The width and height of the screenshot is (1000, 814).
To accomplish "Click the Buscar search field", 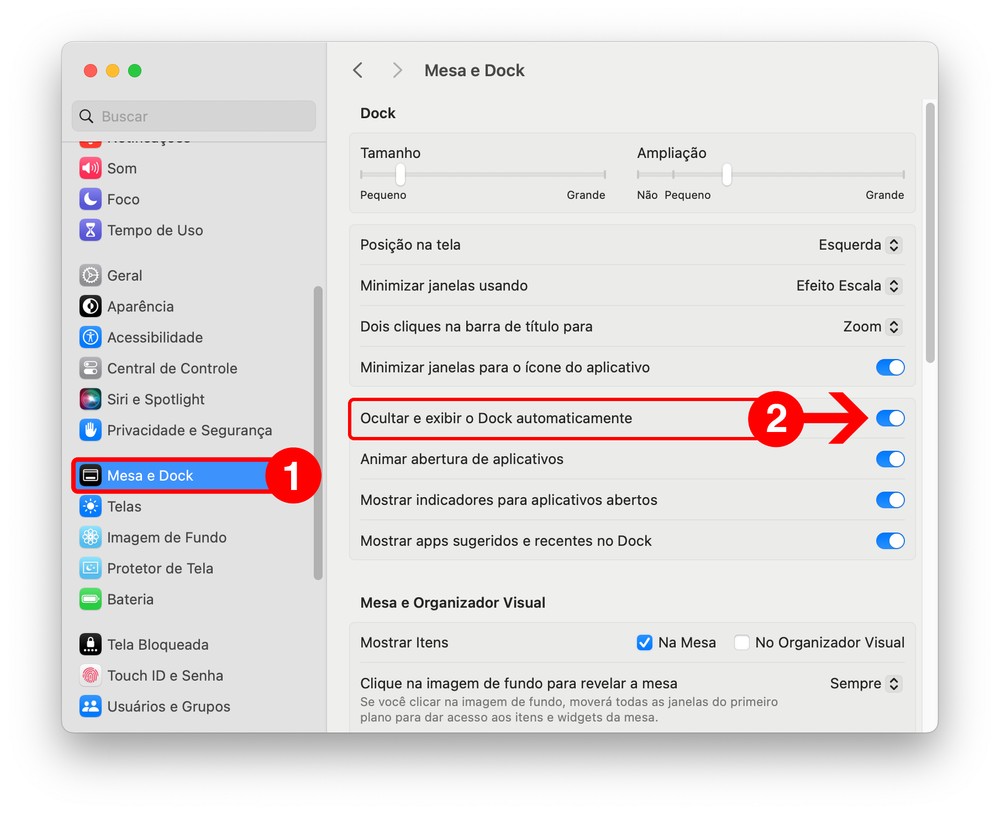I will [194, 116].
